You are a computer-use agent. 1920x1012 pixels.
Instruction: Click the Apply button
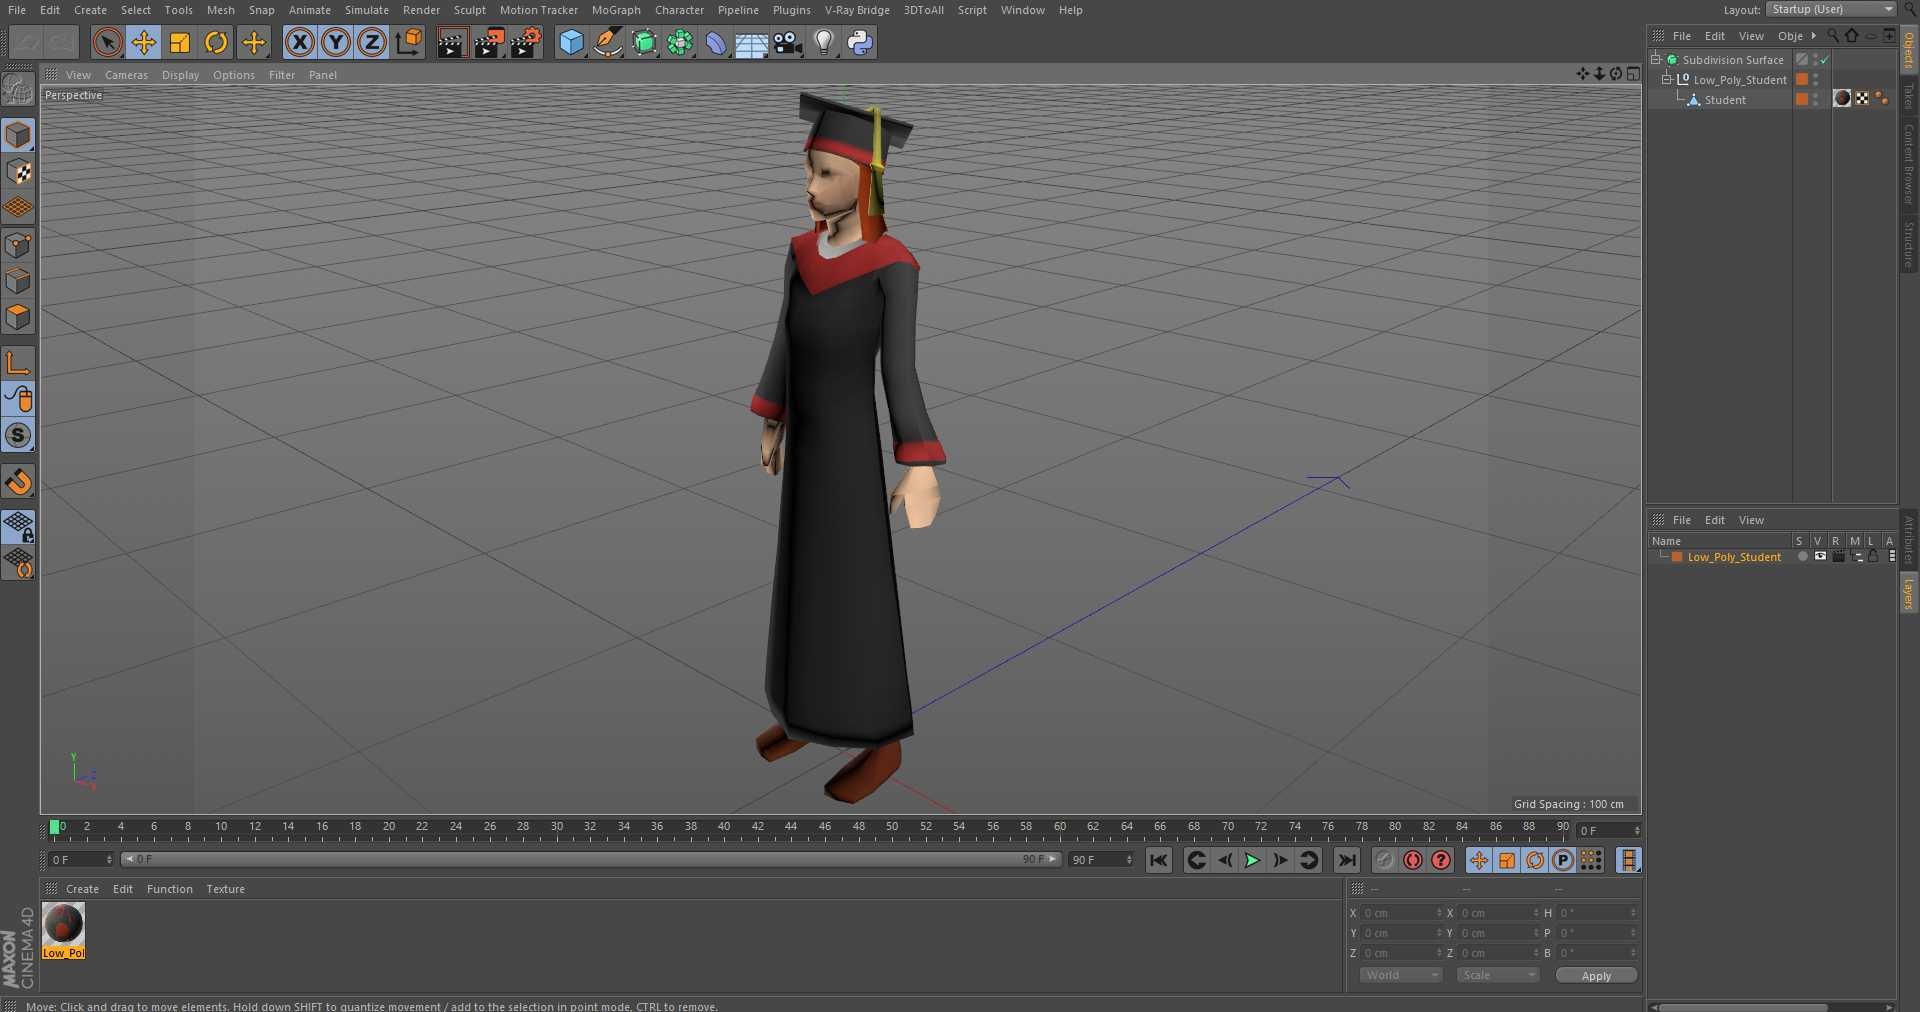coord(1596,976)
